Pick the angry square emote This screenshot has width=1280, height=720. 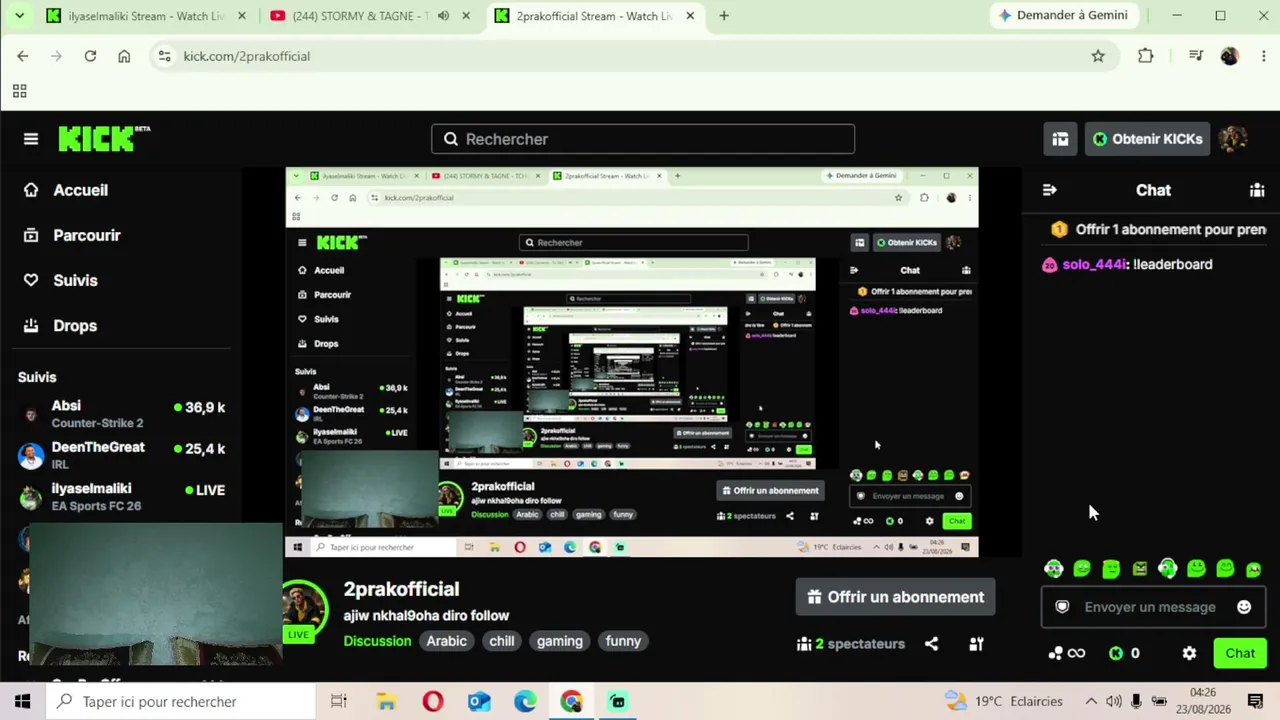click(1140, 569)
